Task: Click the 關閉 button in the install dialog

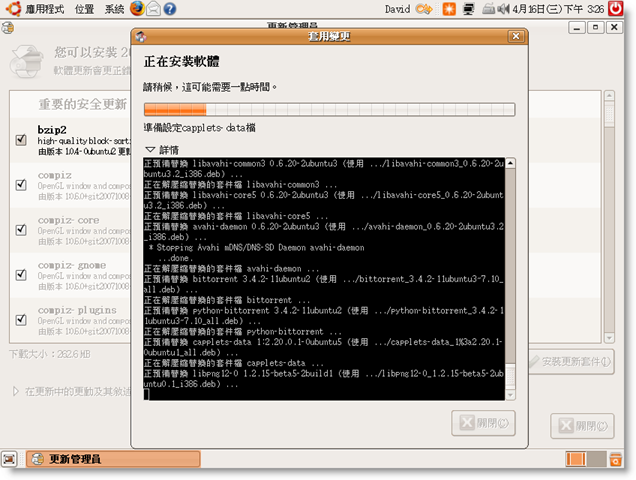Action: pos(483,423)
